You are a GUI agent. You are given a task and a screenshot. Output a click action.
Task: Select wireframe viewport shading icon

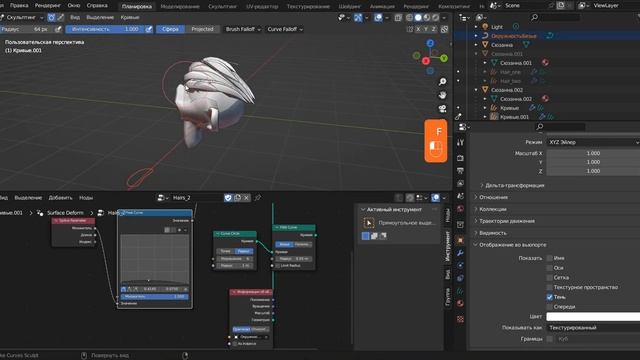tap(409, 18)
